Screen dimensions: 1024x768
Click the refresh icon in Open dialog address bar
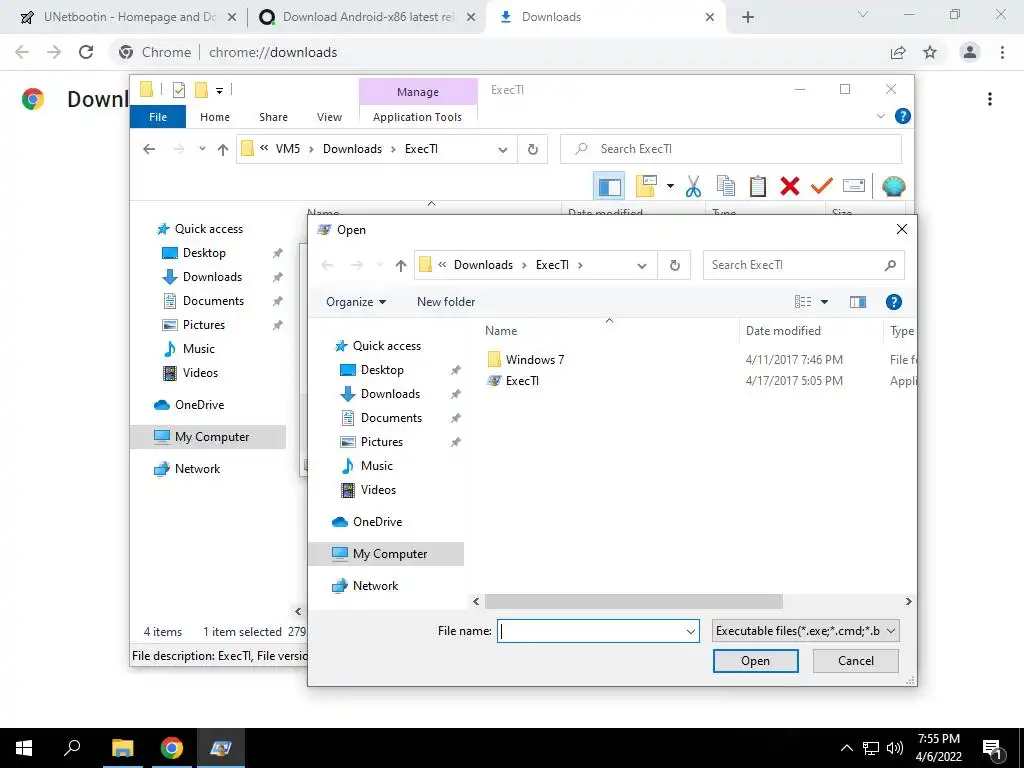coord(674,265)
